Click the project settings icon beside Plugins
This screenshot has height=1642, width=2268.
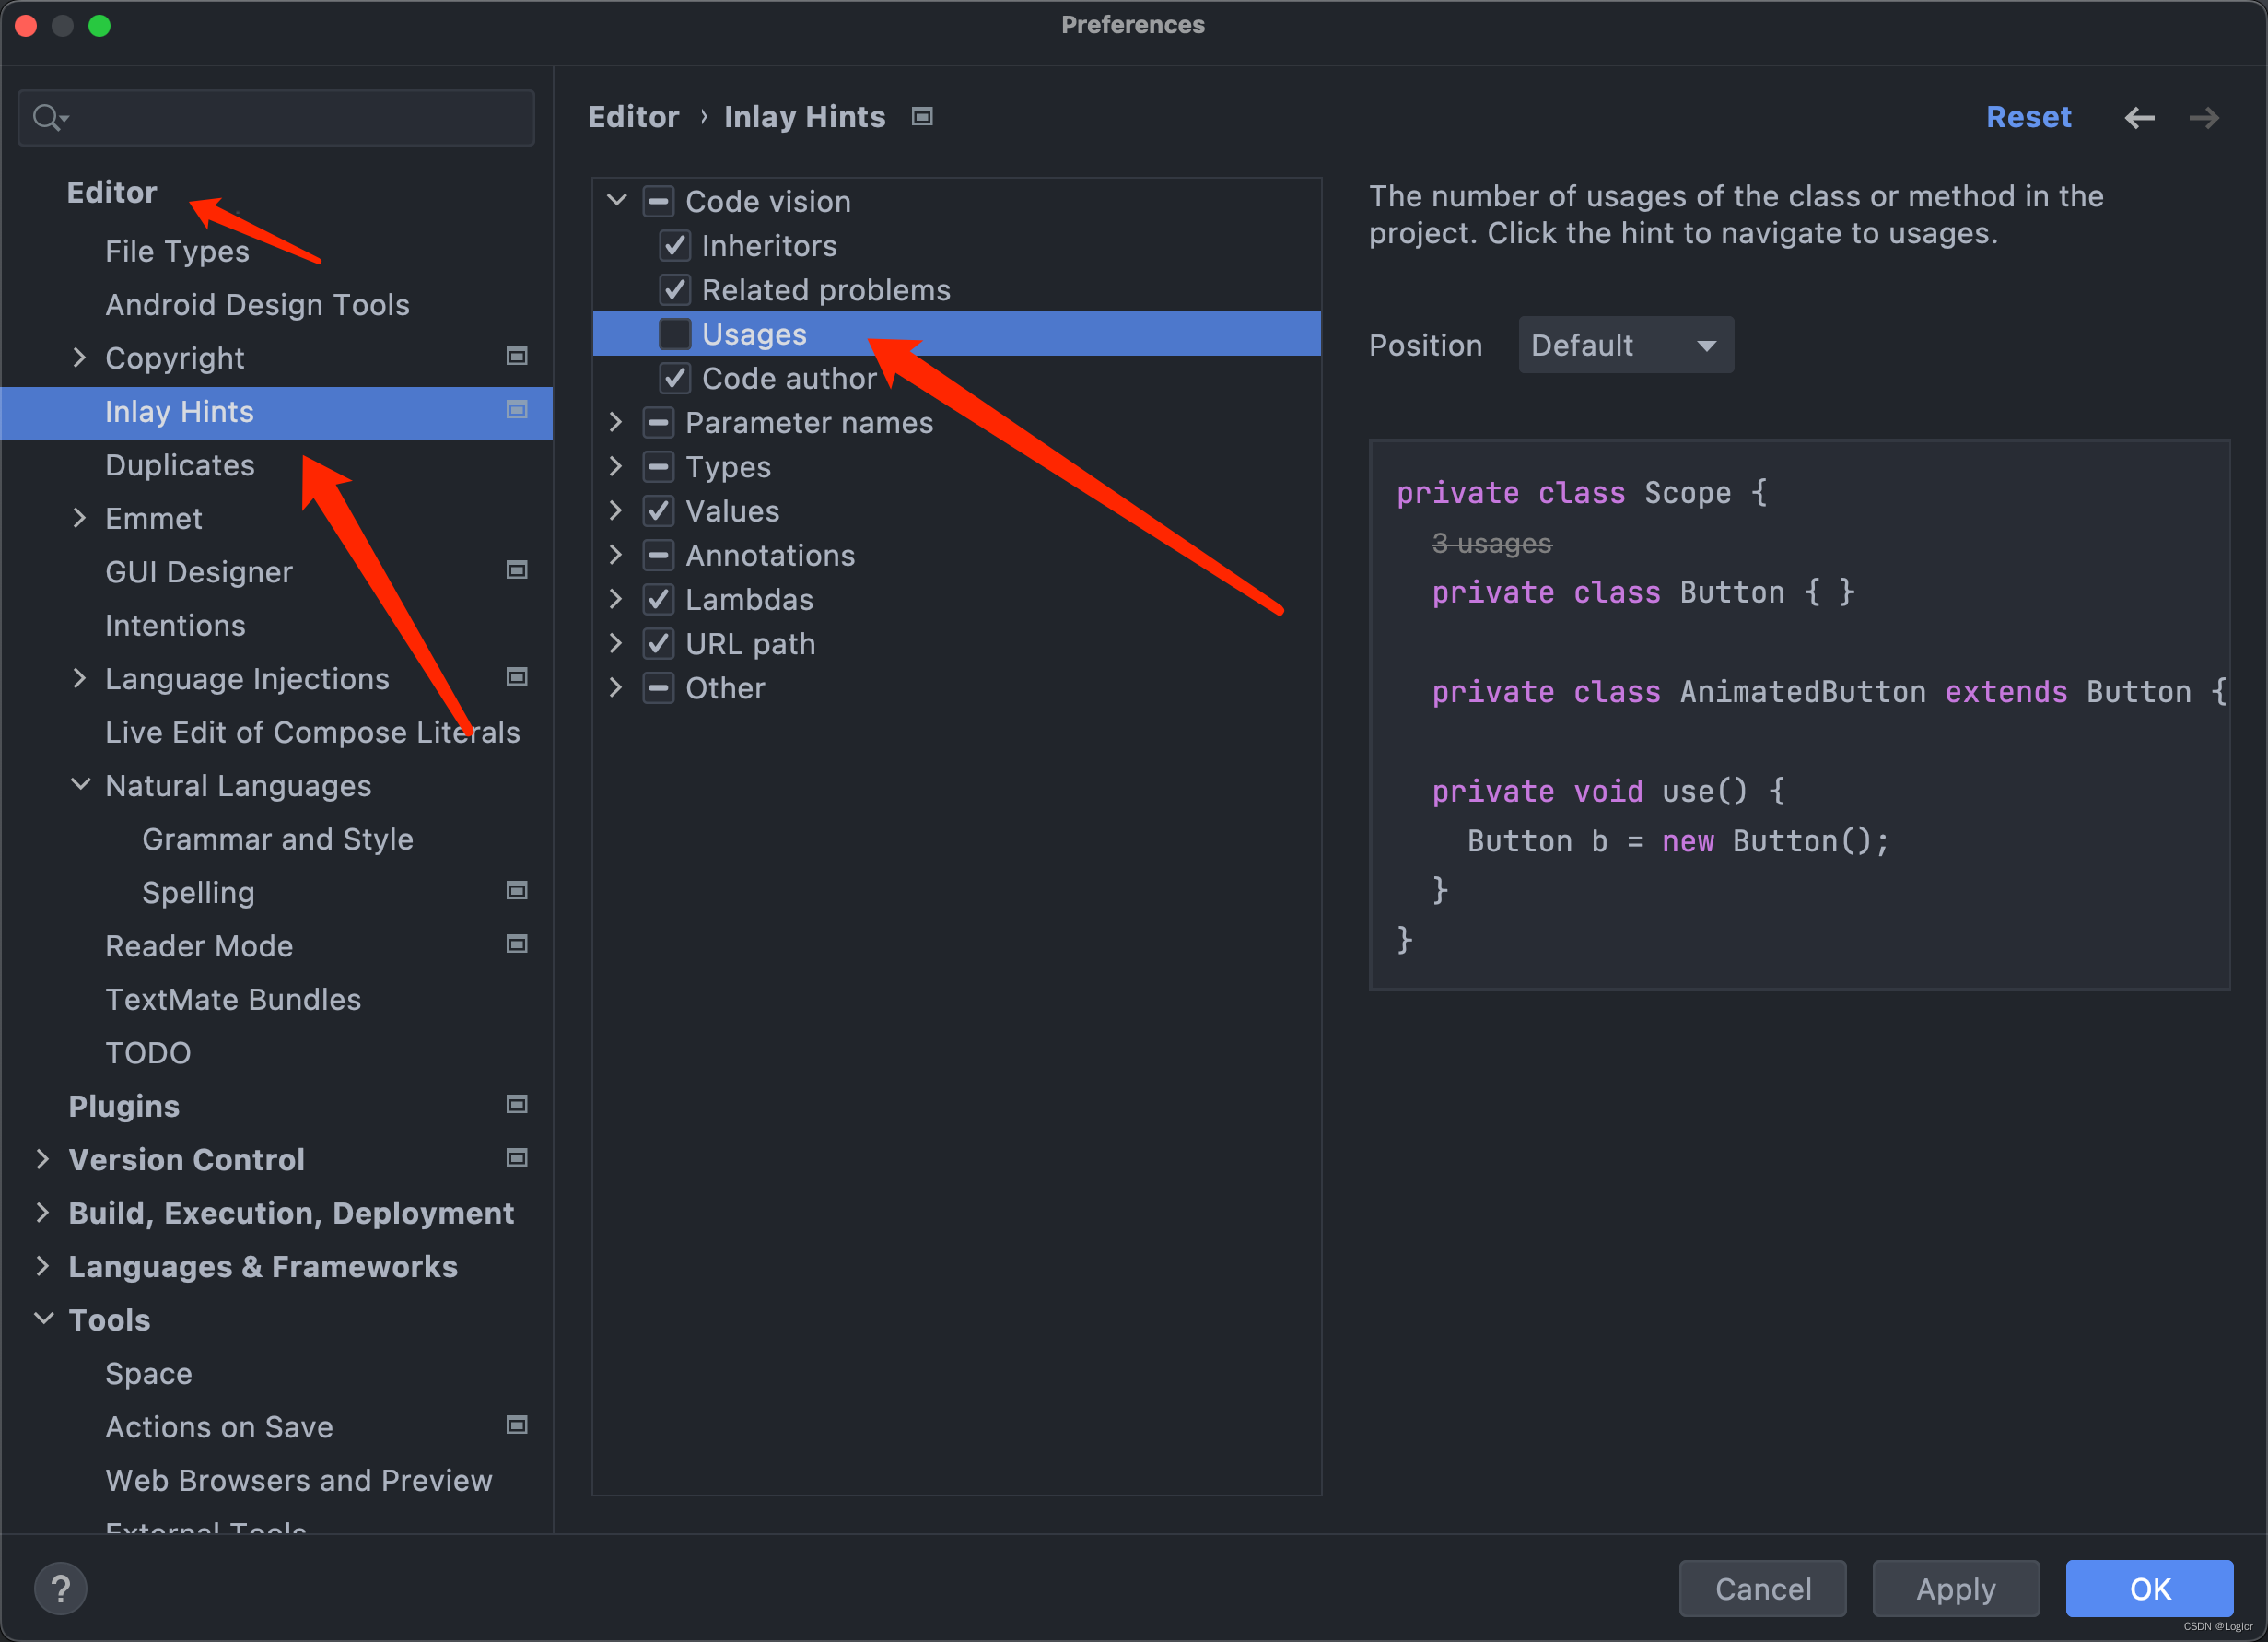(517, 1104)
